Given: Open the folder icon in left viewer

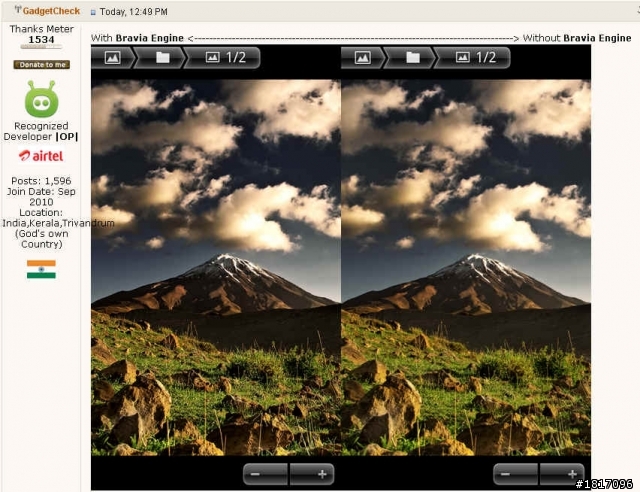Looking at the screenshot, I should click(162, 58).
